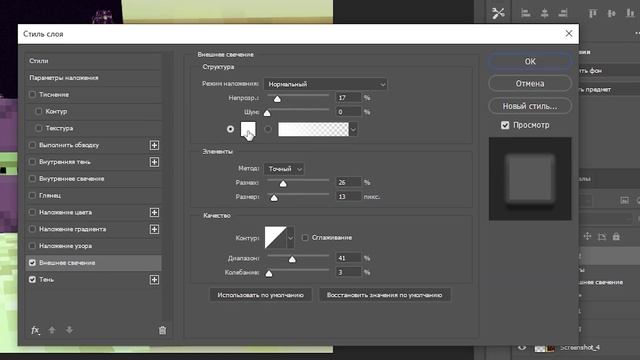
Task: Open the Контур contour picker arrow
Action: coord(290,238)
